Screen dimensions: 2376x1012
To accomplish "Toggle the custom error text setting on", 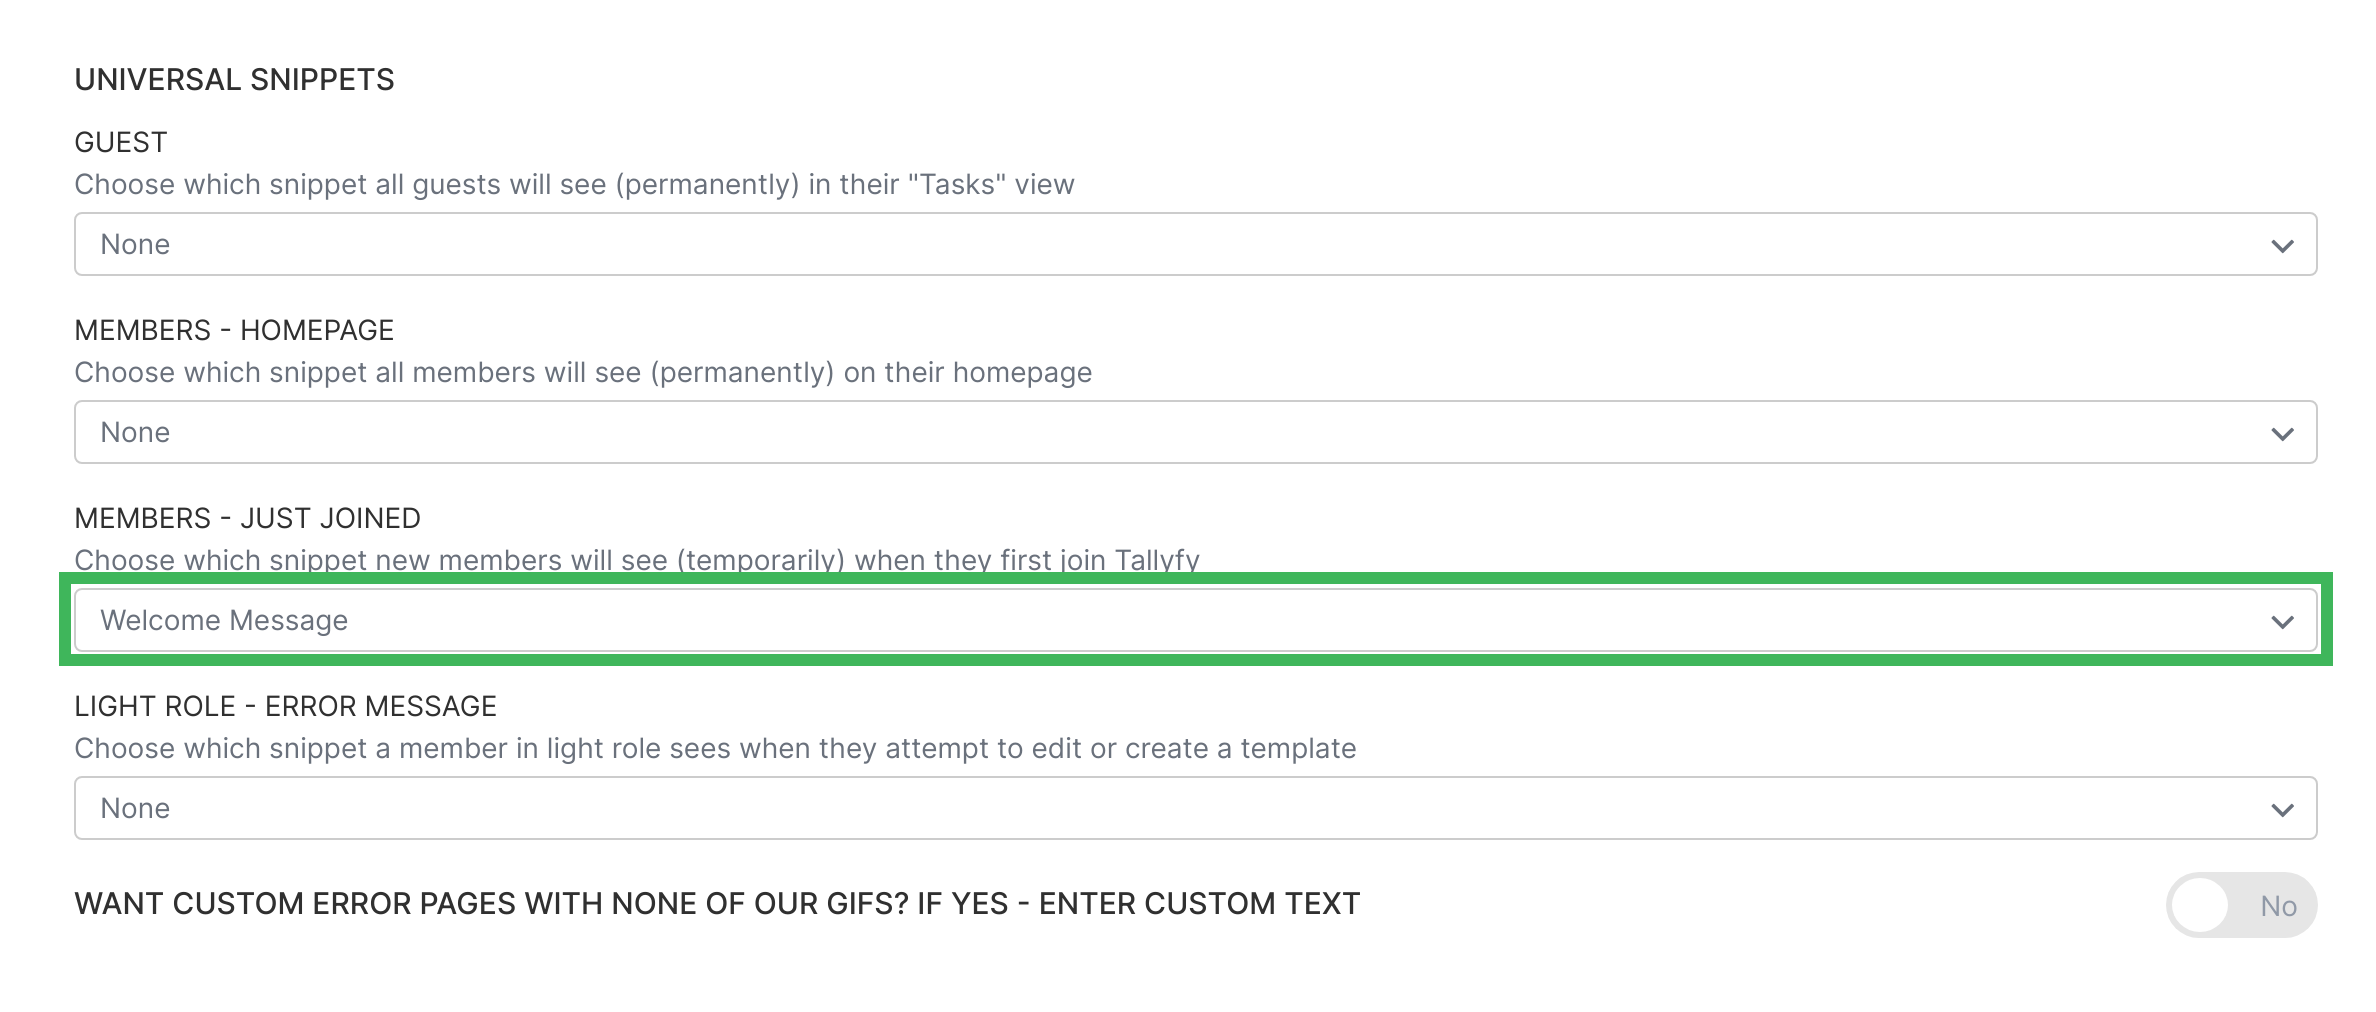I will point(2240,903).
